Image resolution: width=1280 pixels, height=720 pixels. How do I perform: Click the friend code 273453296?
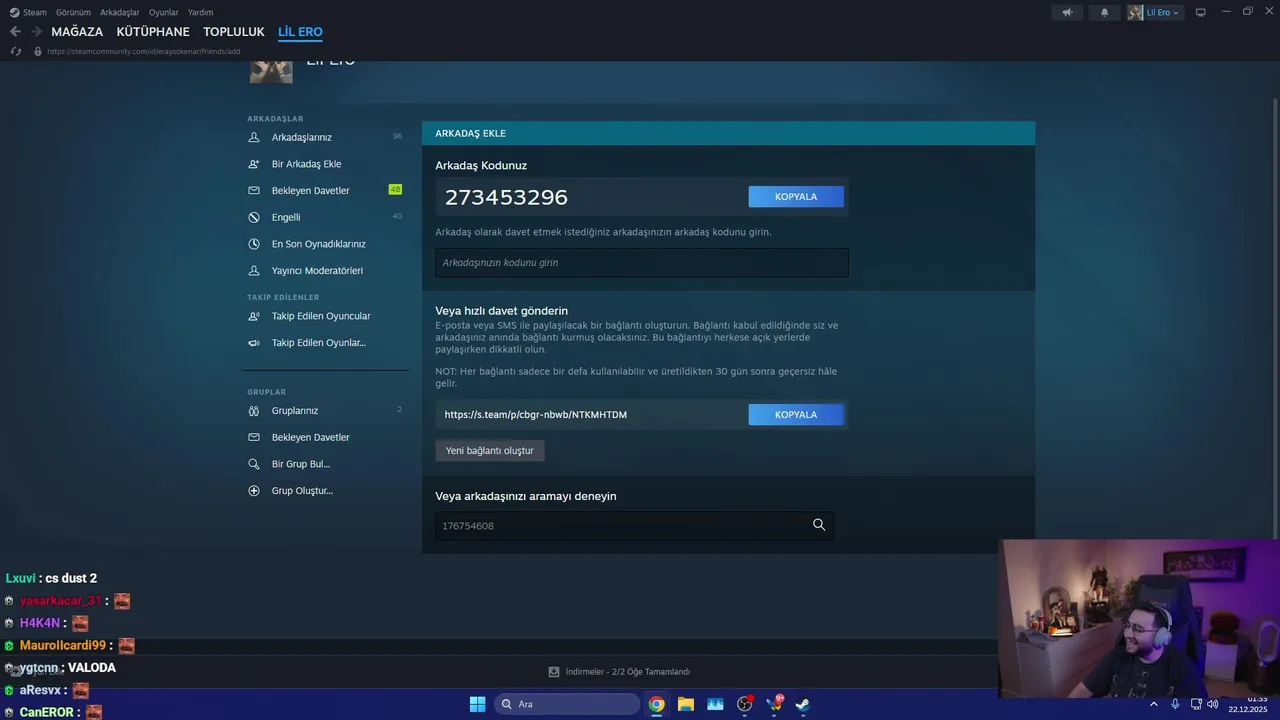pyautogui.click(x=506, y=197)
